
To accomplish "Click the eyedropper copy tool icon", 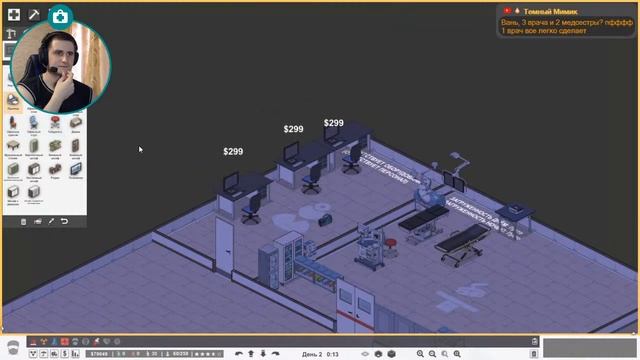I will (x=51, y=222).
